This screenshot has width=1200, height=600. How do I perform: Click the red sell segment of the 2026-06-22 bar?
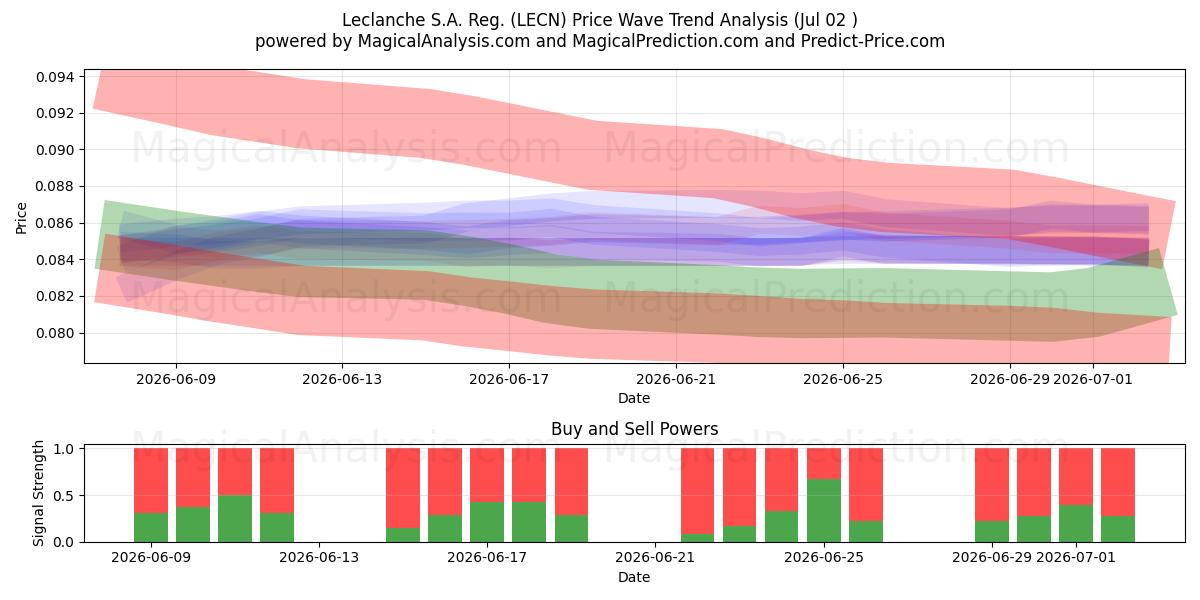[698, 491]
